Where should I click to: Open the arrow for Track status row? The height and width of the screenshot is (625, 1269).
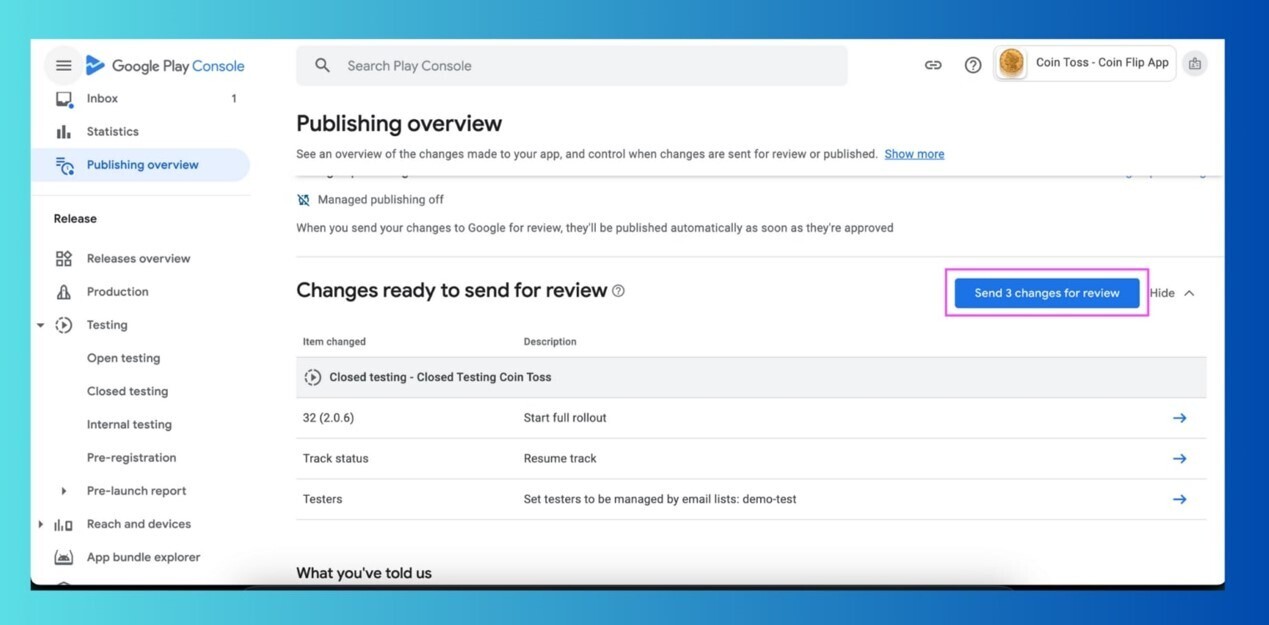click(x=1180, y=458)
